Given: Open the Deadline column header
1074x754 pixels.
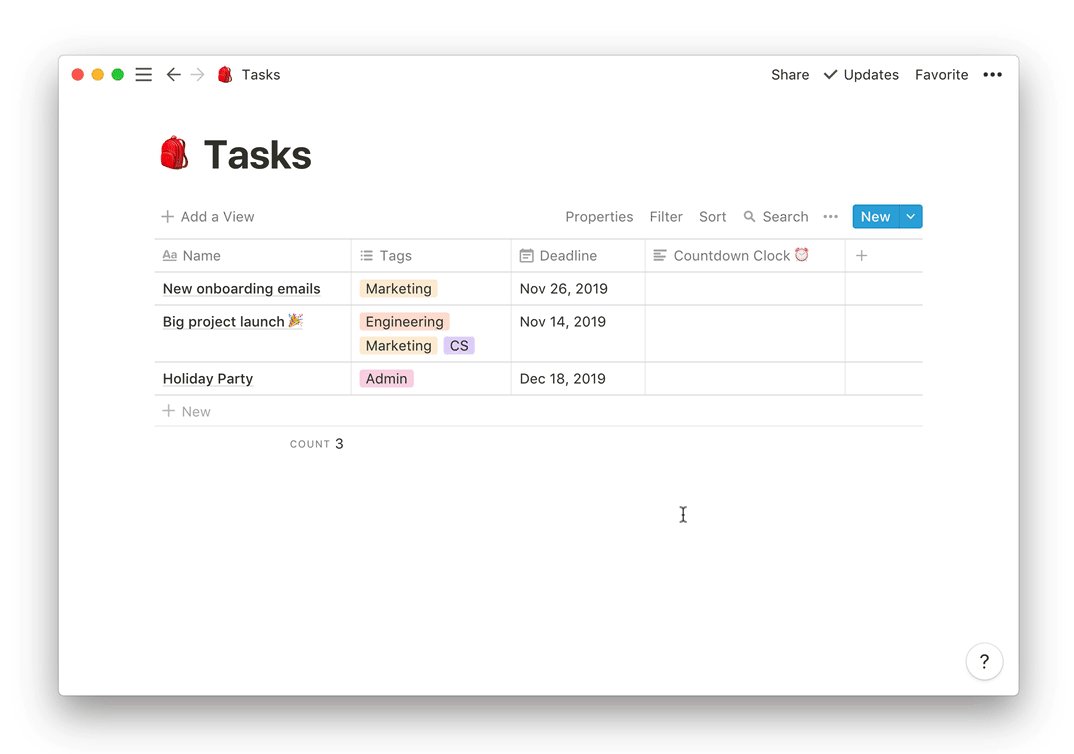Looking at the screenshot, I should [578, 255].
